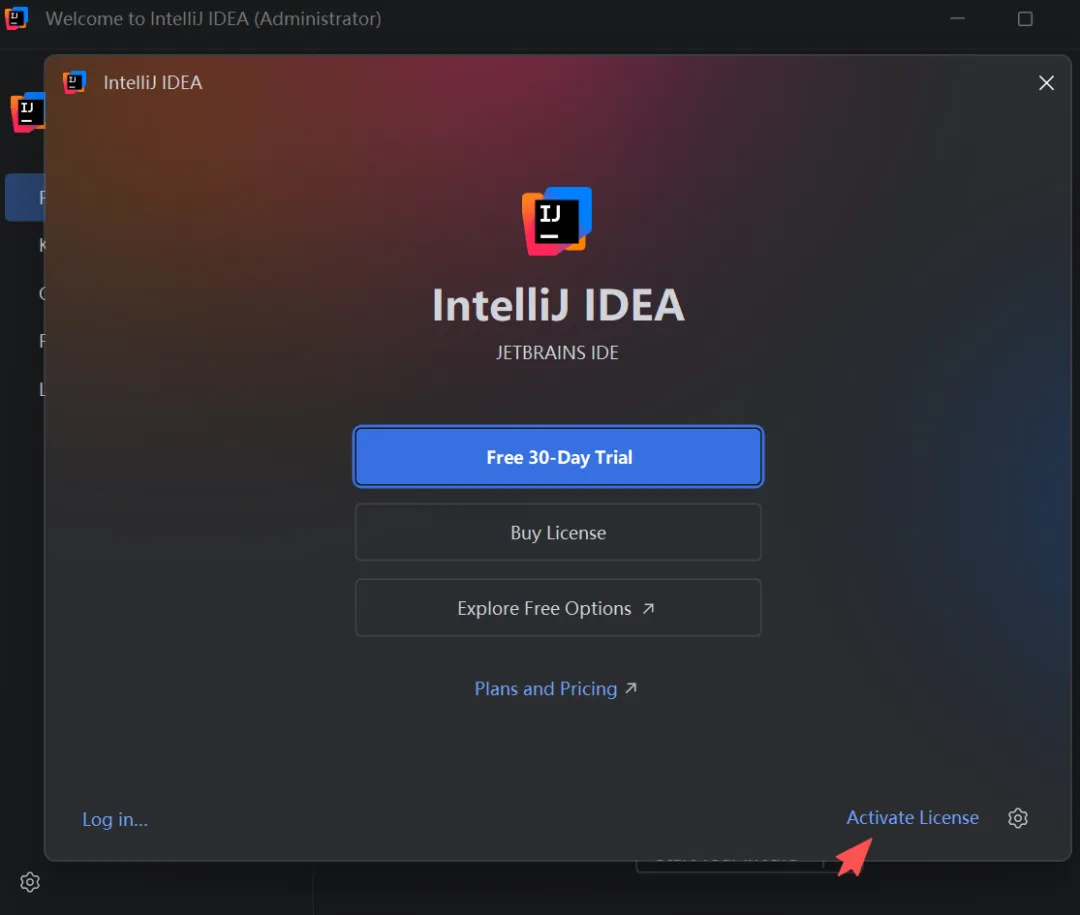1080x915 pixels.
Task: Click the IJ logo in the welcome sidebar
Action: click(x=26, y=112)
